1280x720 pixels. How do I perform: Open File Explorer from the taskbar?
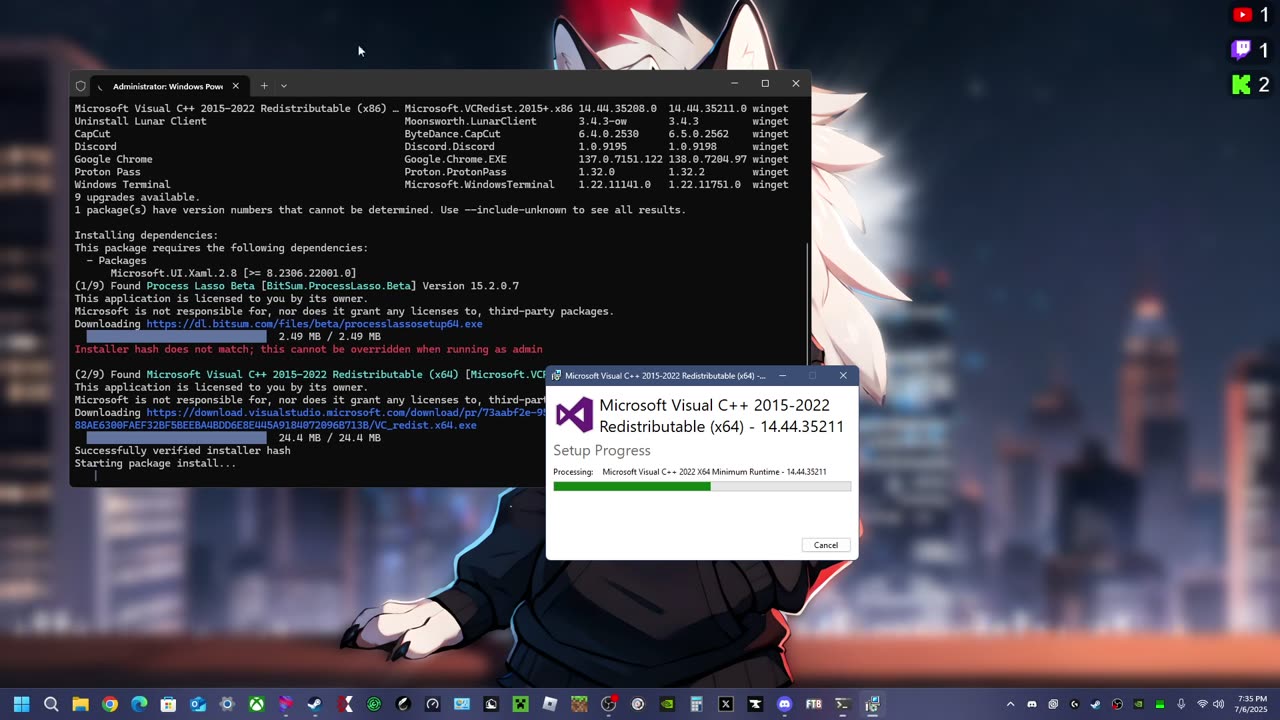pos(80,704)
